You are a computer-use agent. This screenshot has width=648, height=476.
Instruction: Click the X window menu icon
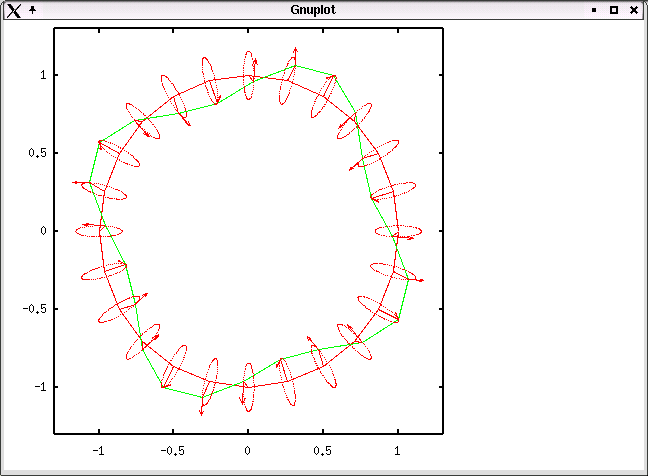14,9
